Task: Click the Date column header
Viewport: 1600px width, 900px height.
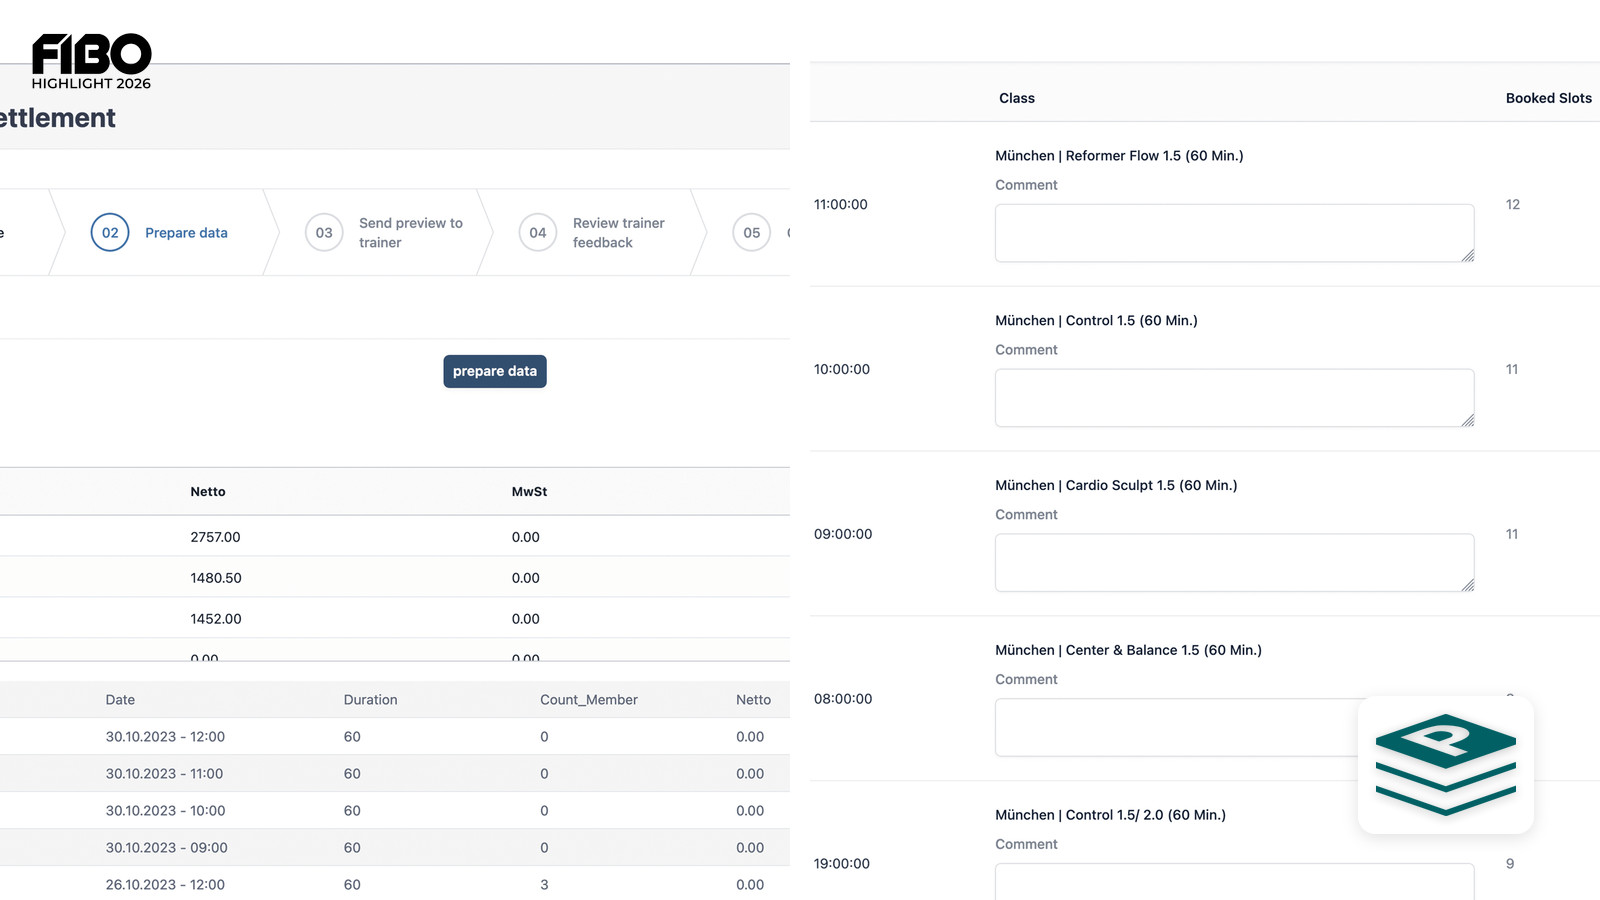Action: [120, 700]
